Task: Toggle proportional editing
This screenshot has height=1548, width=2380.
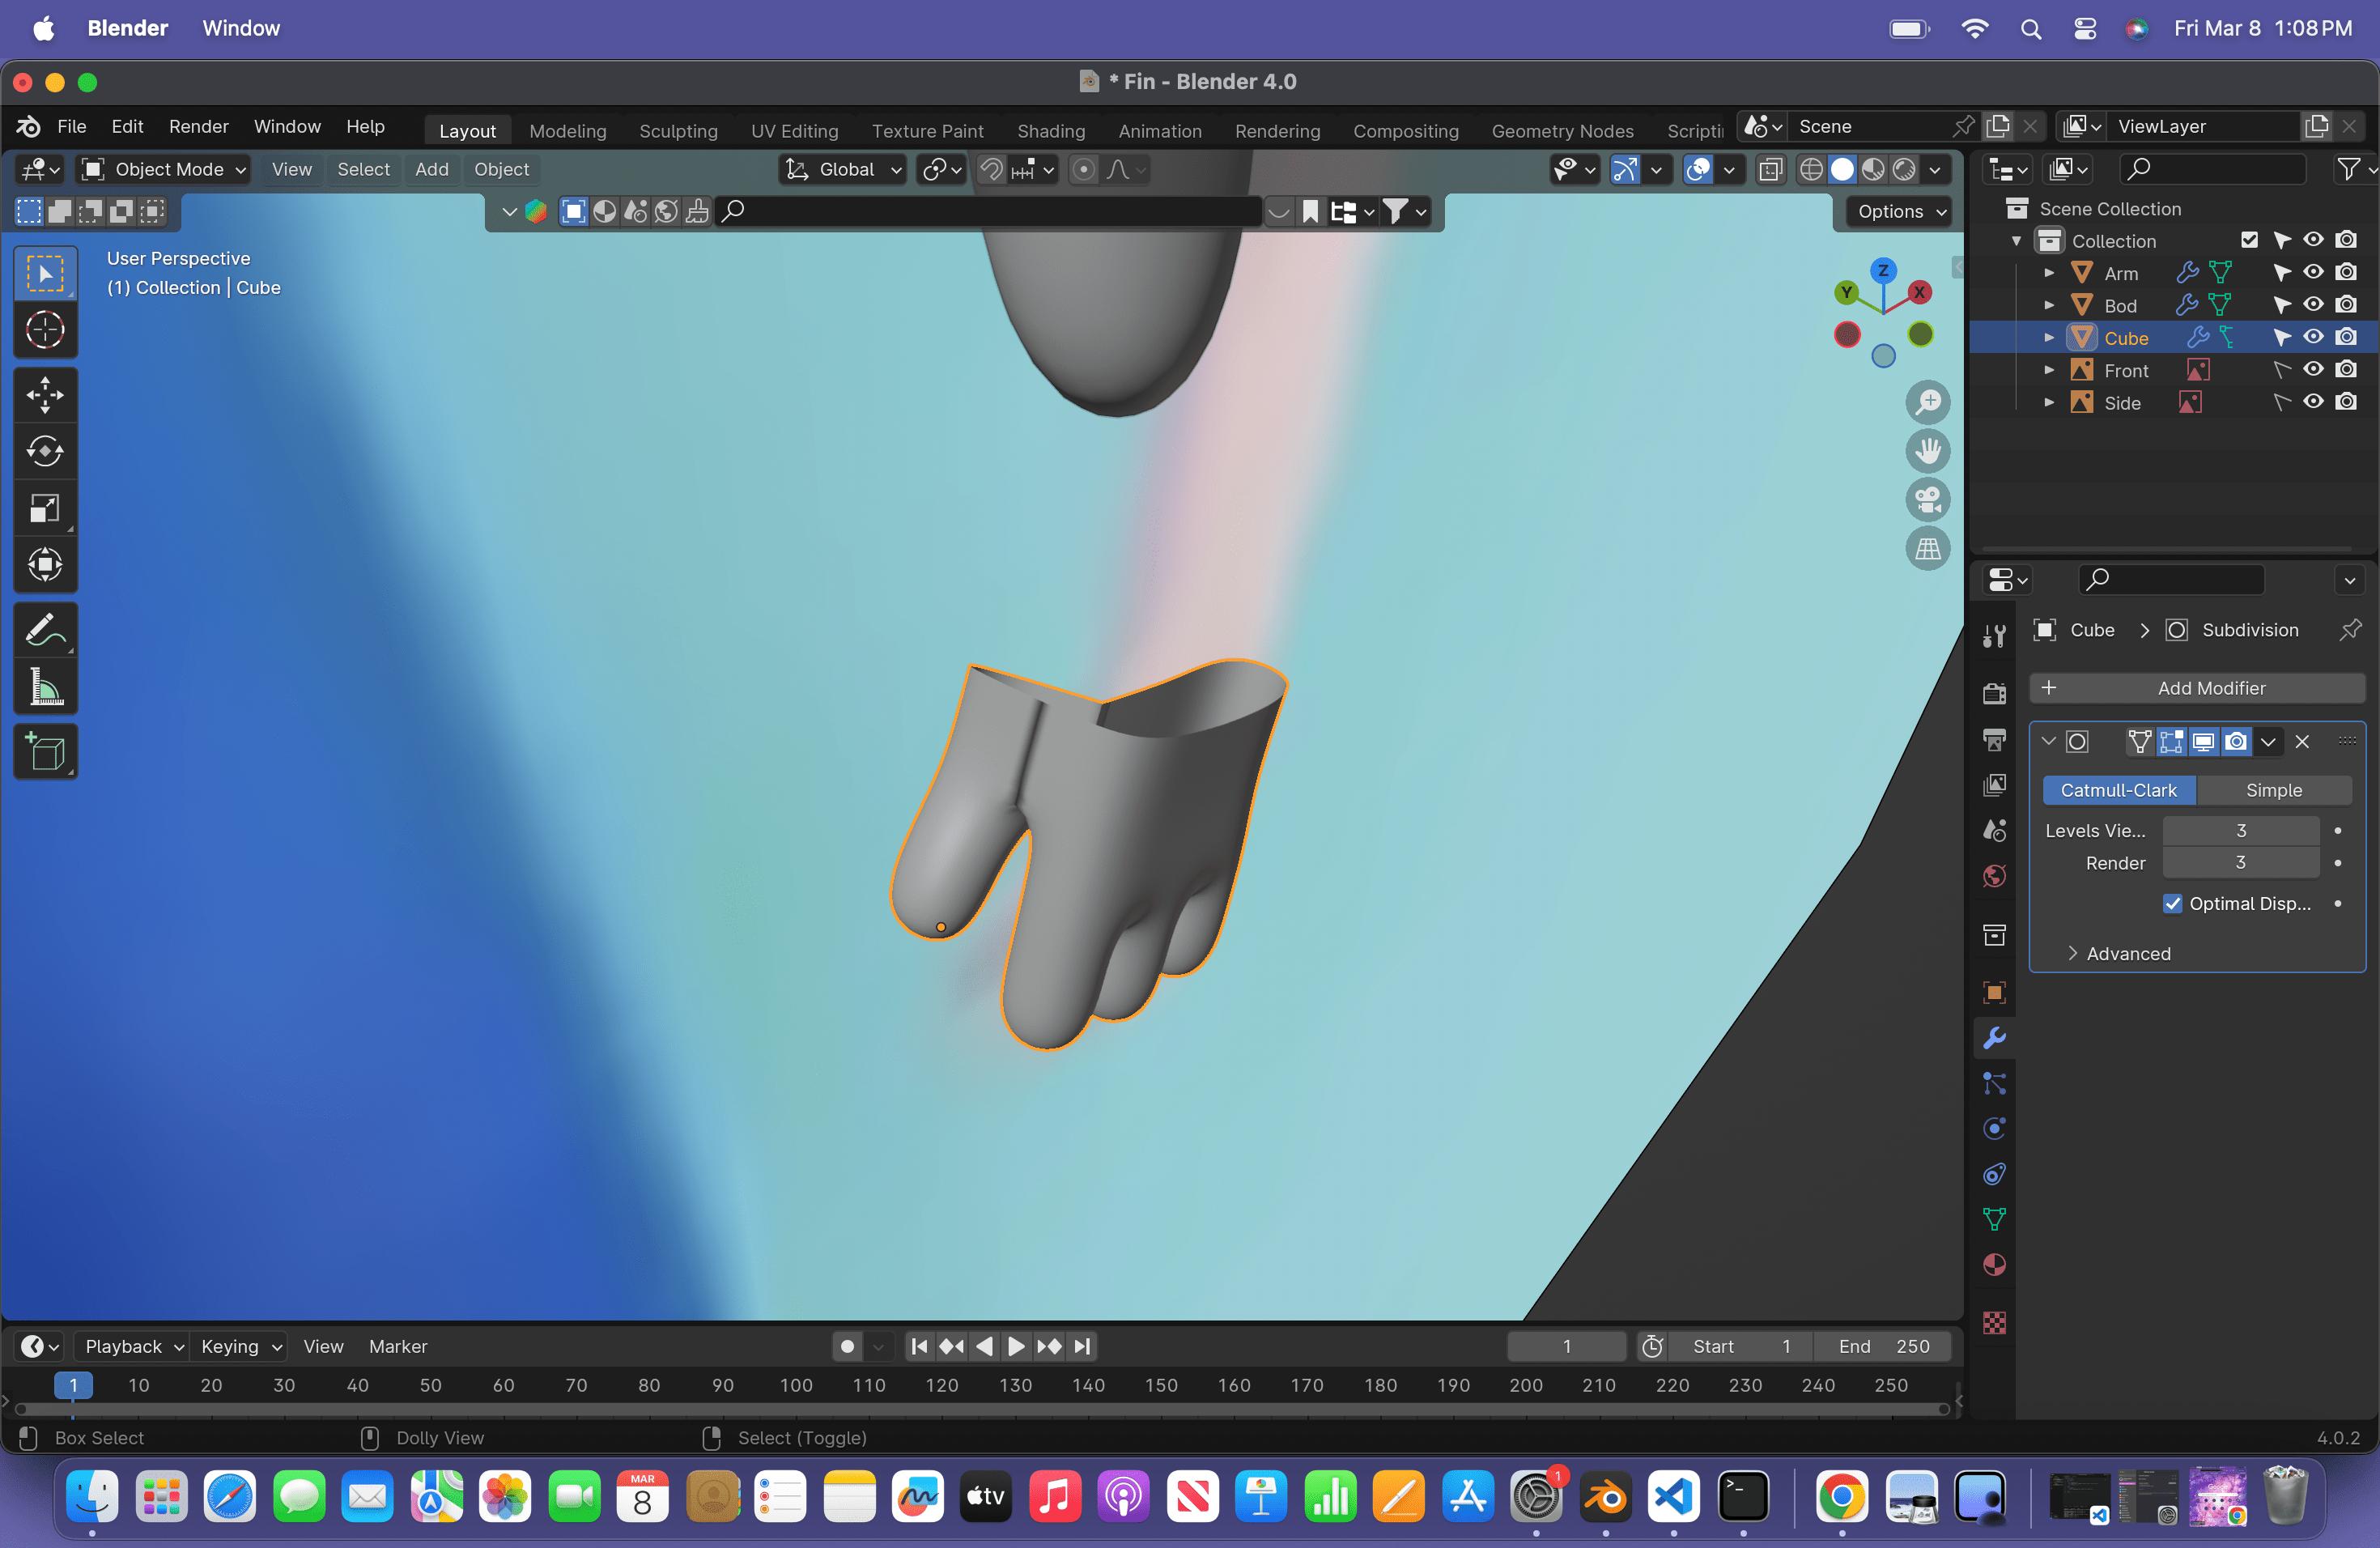Action: [1083, 169]
